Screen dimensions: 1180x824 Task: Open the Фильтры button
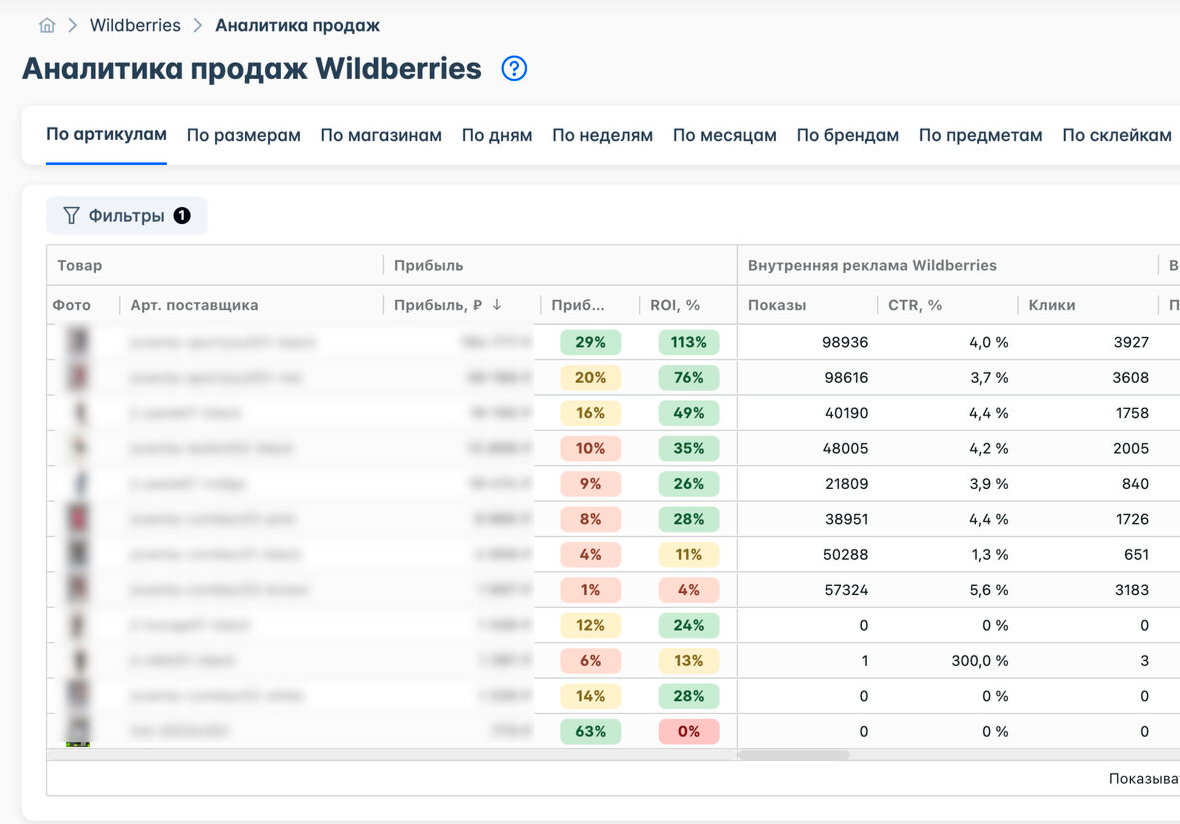(x=126, y=216)
